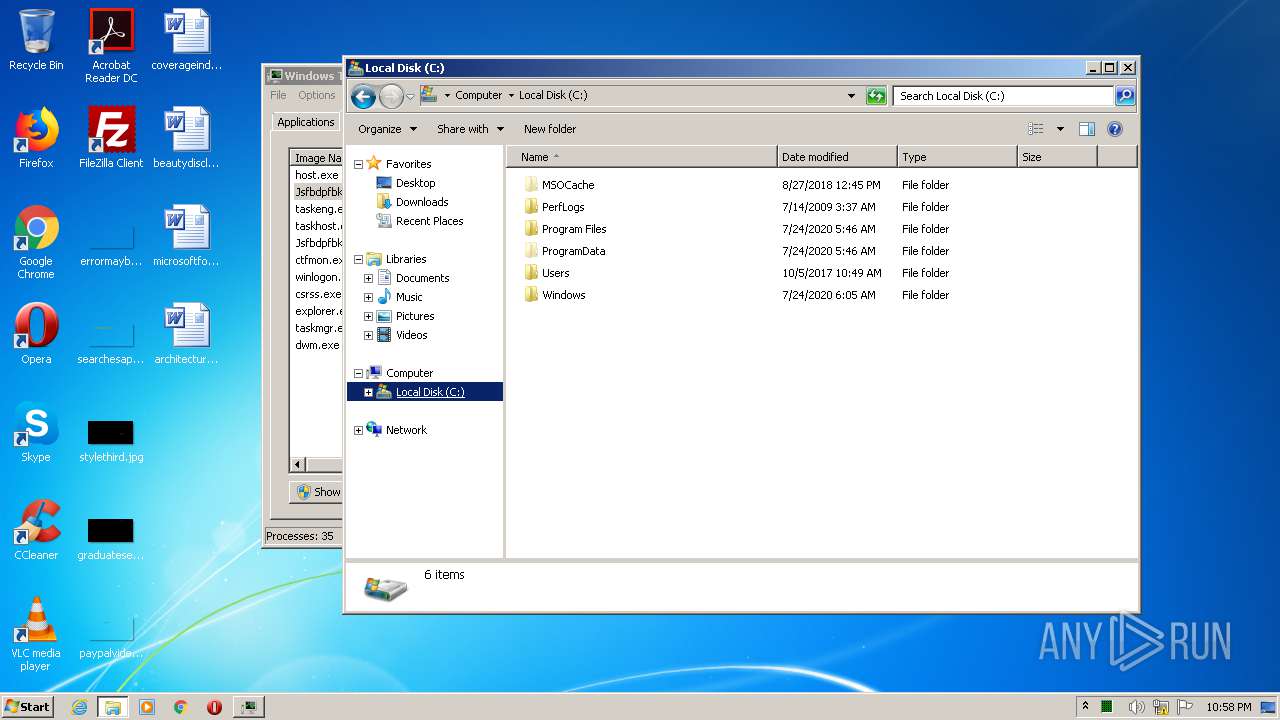Open address bar history dropdown arrow
1280x720 pixels.
[851, 96]
